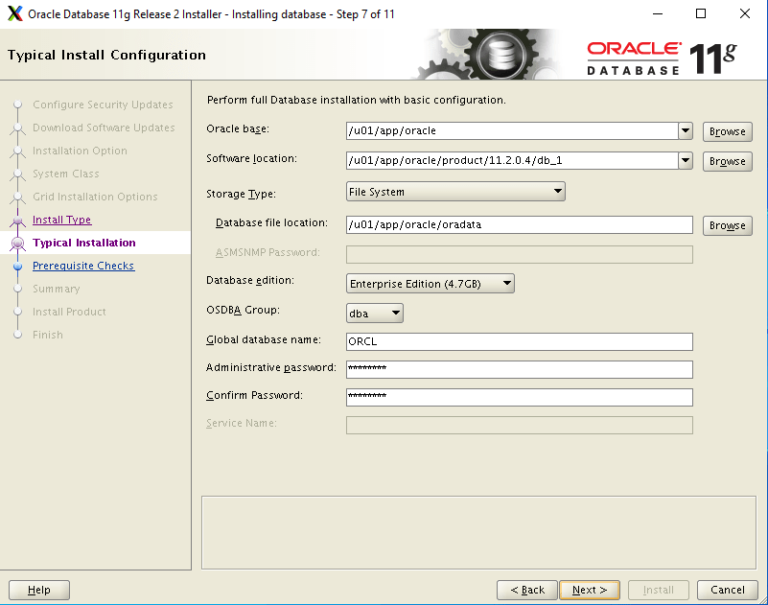This screenshot has height=605, width=768.
Task: Click the 'Perform full Database installation' description text
Action: pyautogui.click(x=356, y=100)
